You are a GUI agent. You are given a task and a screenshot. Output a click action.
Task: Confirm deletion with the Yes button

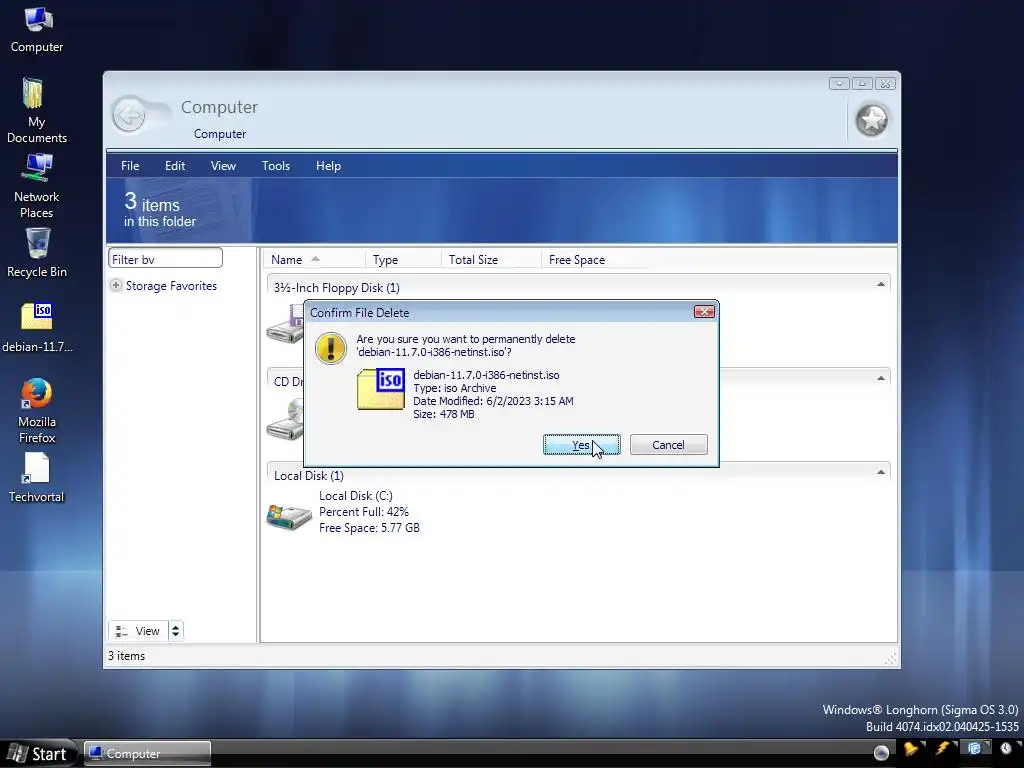pyautogui.click(x=581, y=445)
